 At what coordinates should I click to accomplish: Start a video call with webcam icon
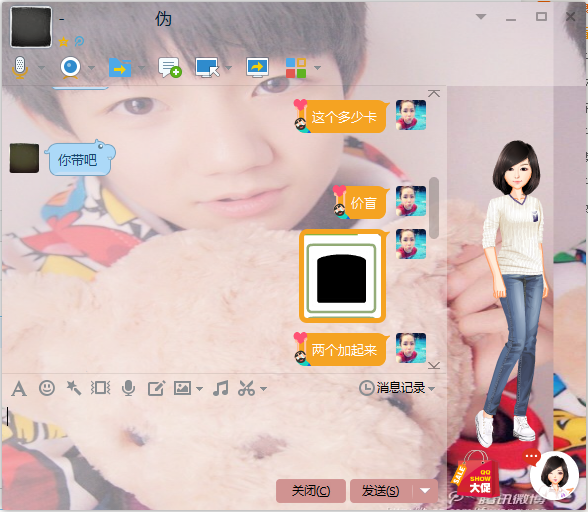(x=70, y=68)
